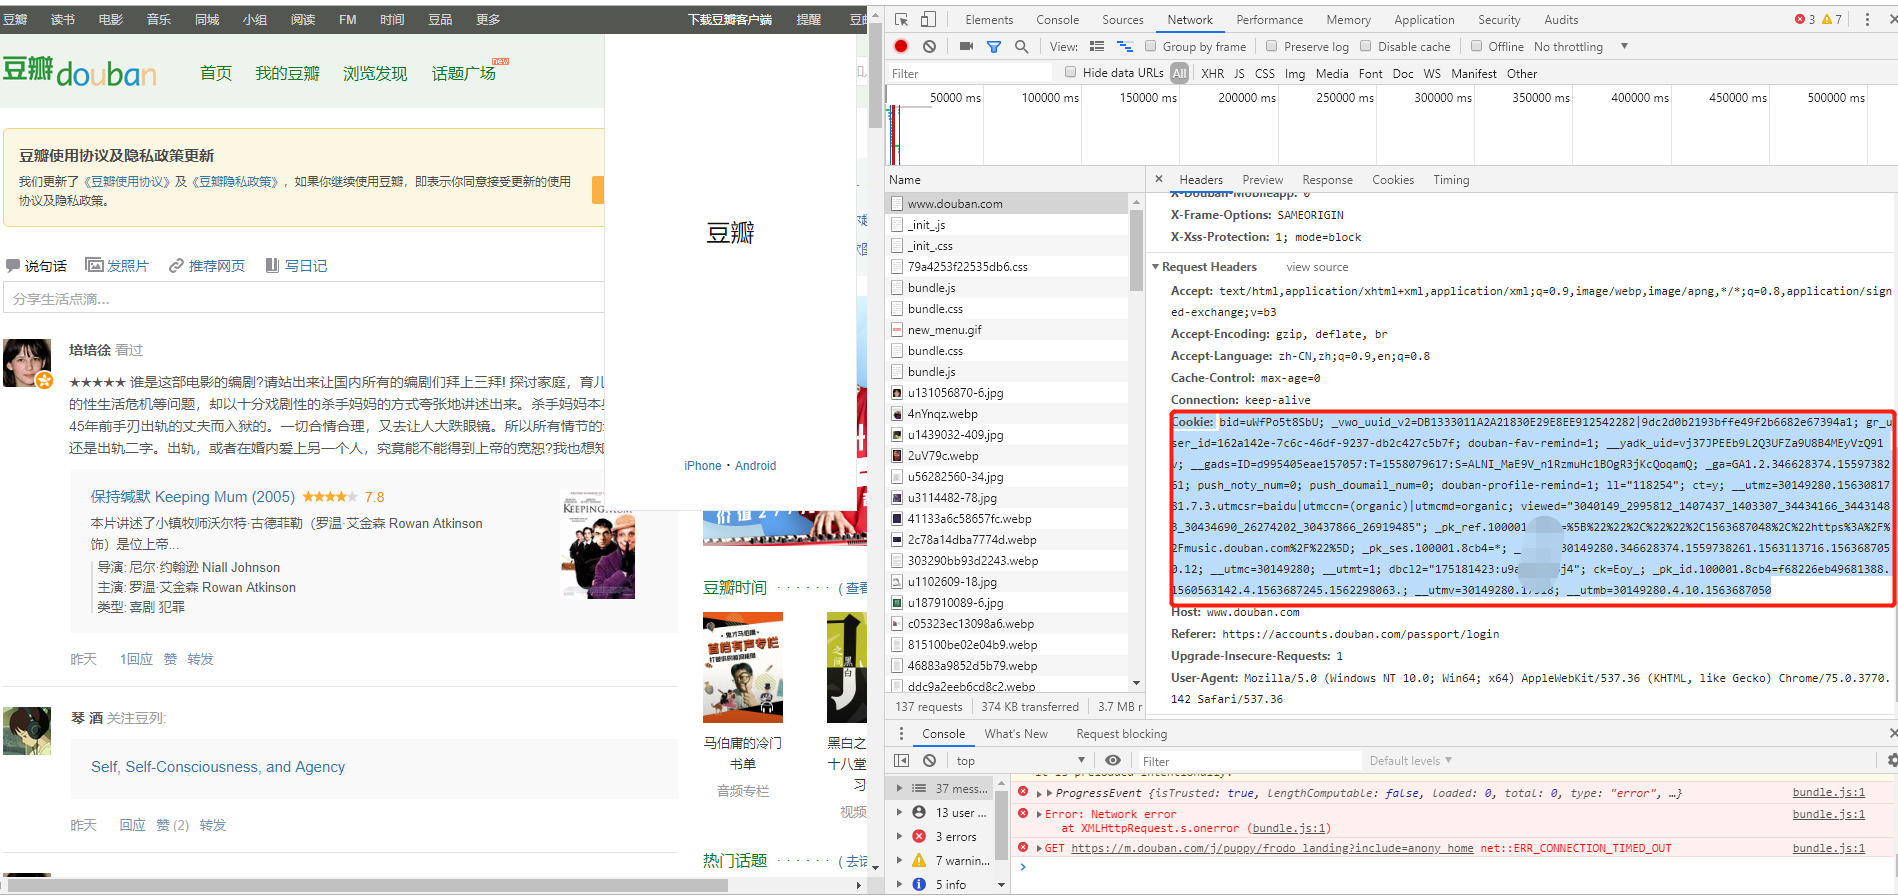Expand the 37 messages group
Image resolution: width=1898 pixels, height=896 pixels.
pyautogui.click(x=899, y=788)
